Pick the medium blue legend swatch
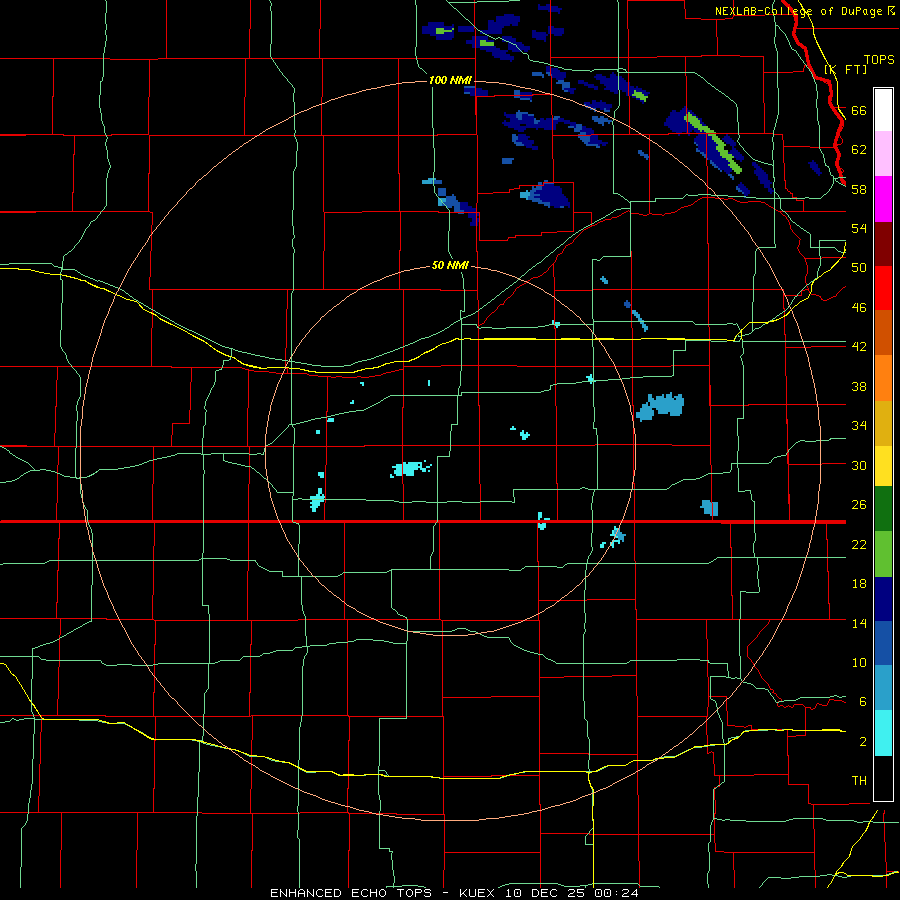The height and width of the screenshot is (900, 900). pos(883,643)
